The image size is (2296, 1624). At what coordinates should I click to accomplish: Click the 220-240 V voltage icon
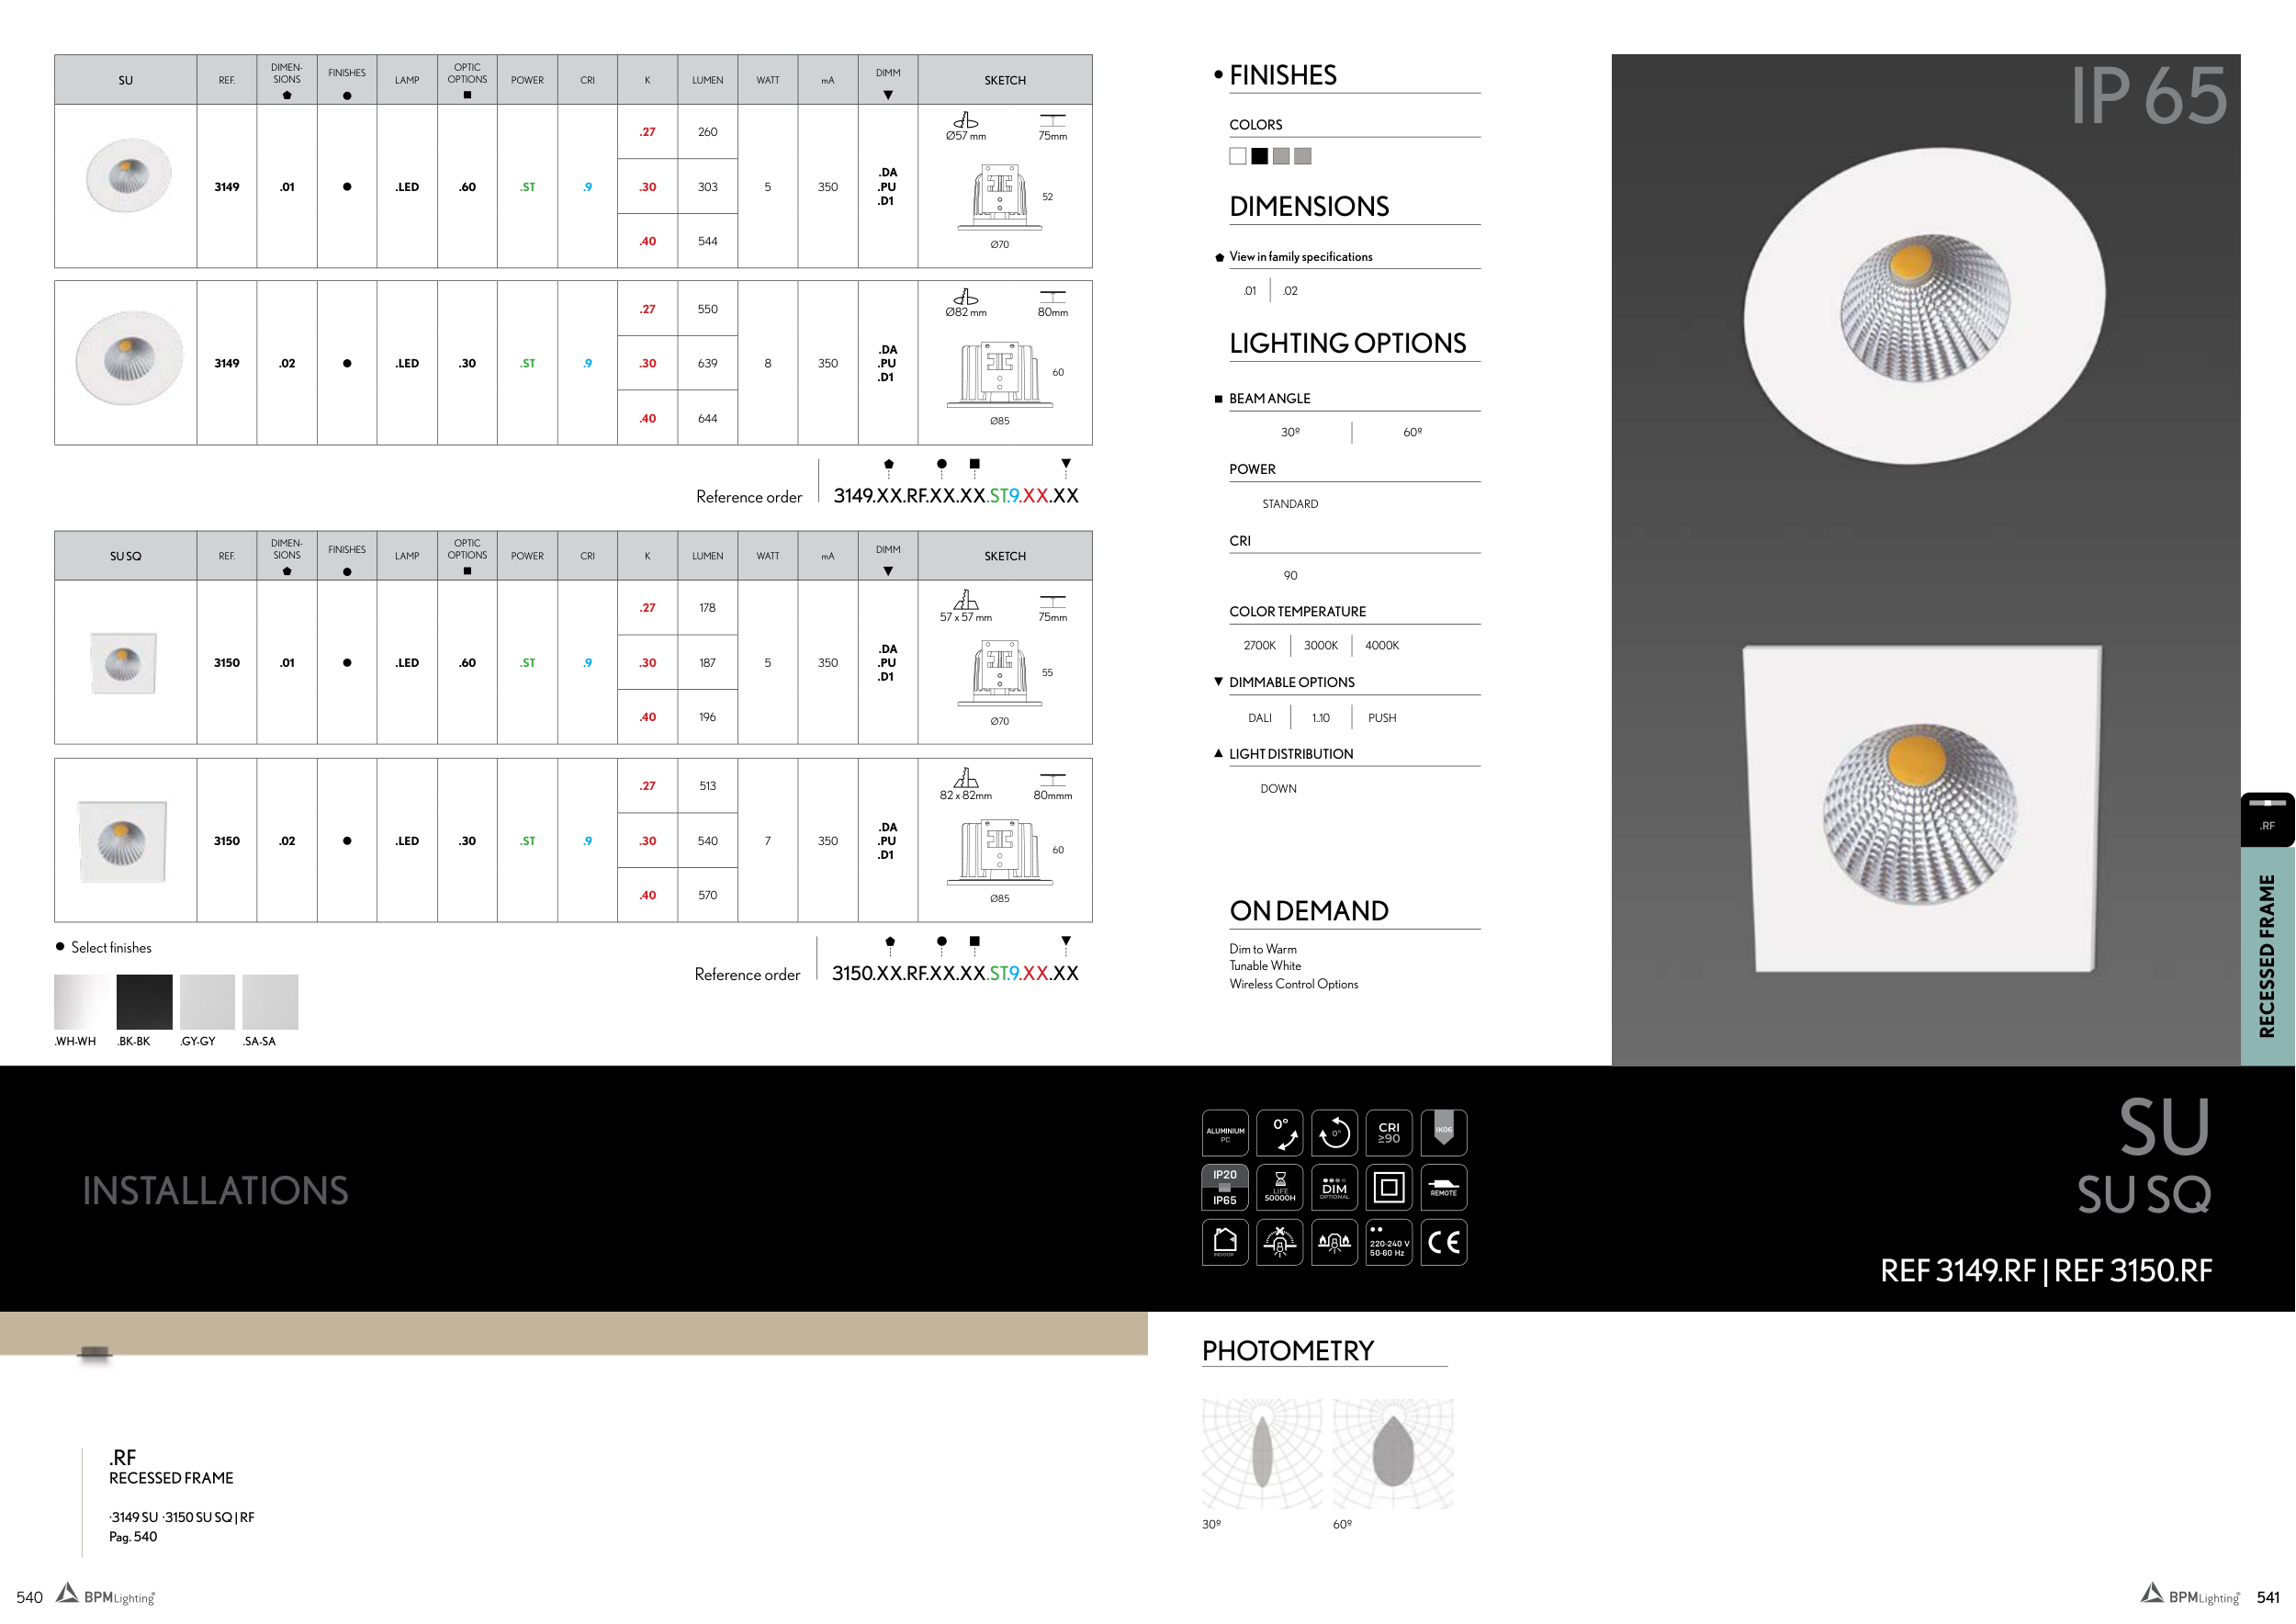(x=1388, y=1242)
